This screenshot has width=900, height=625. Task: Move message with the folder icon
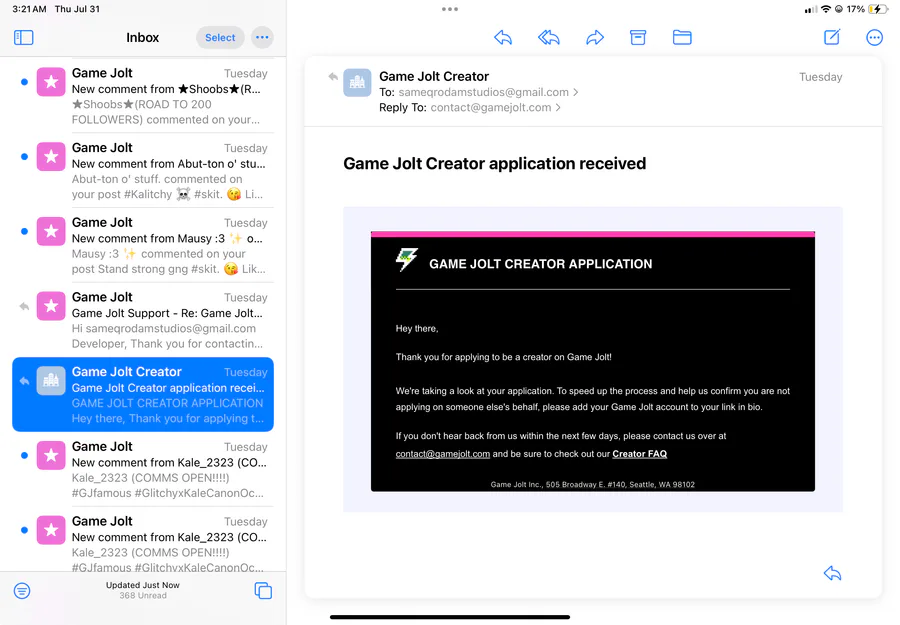point(682,37)
